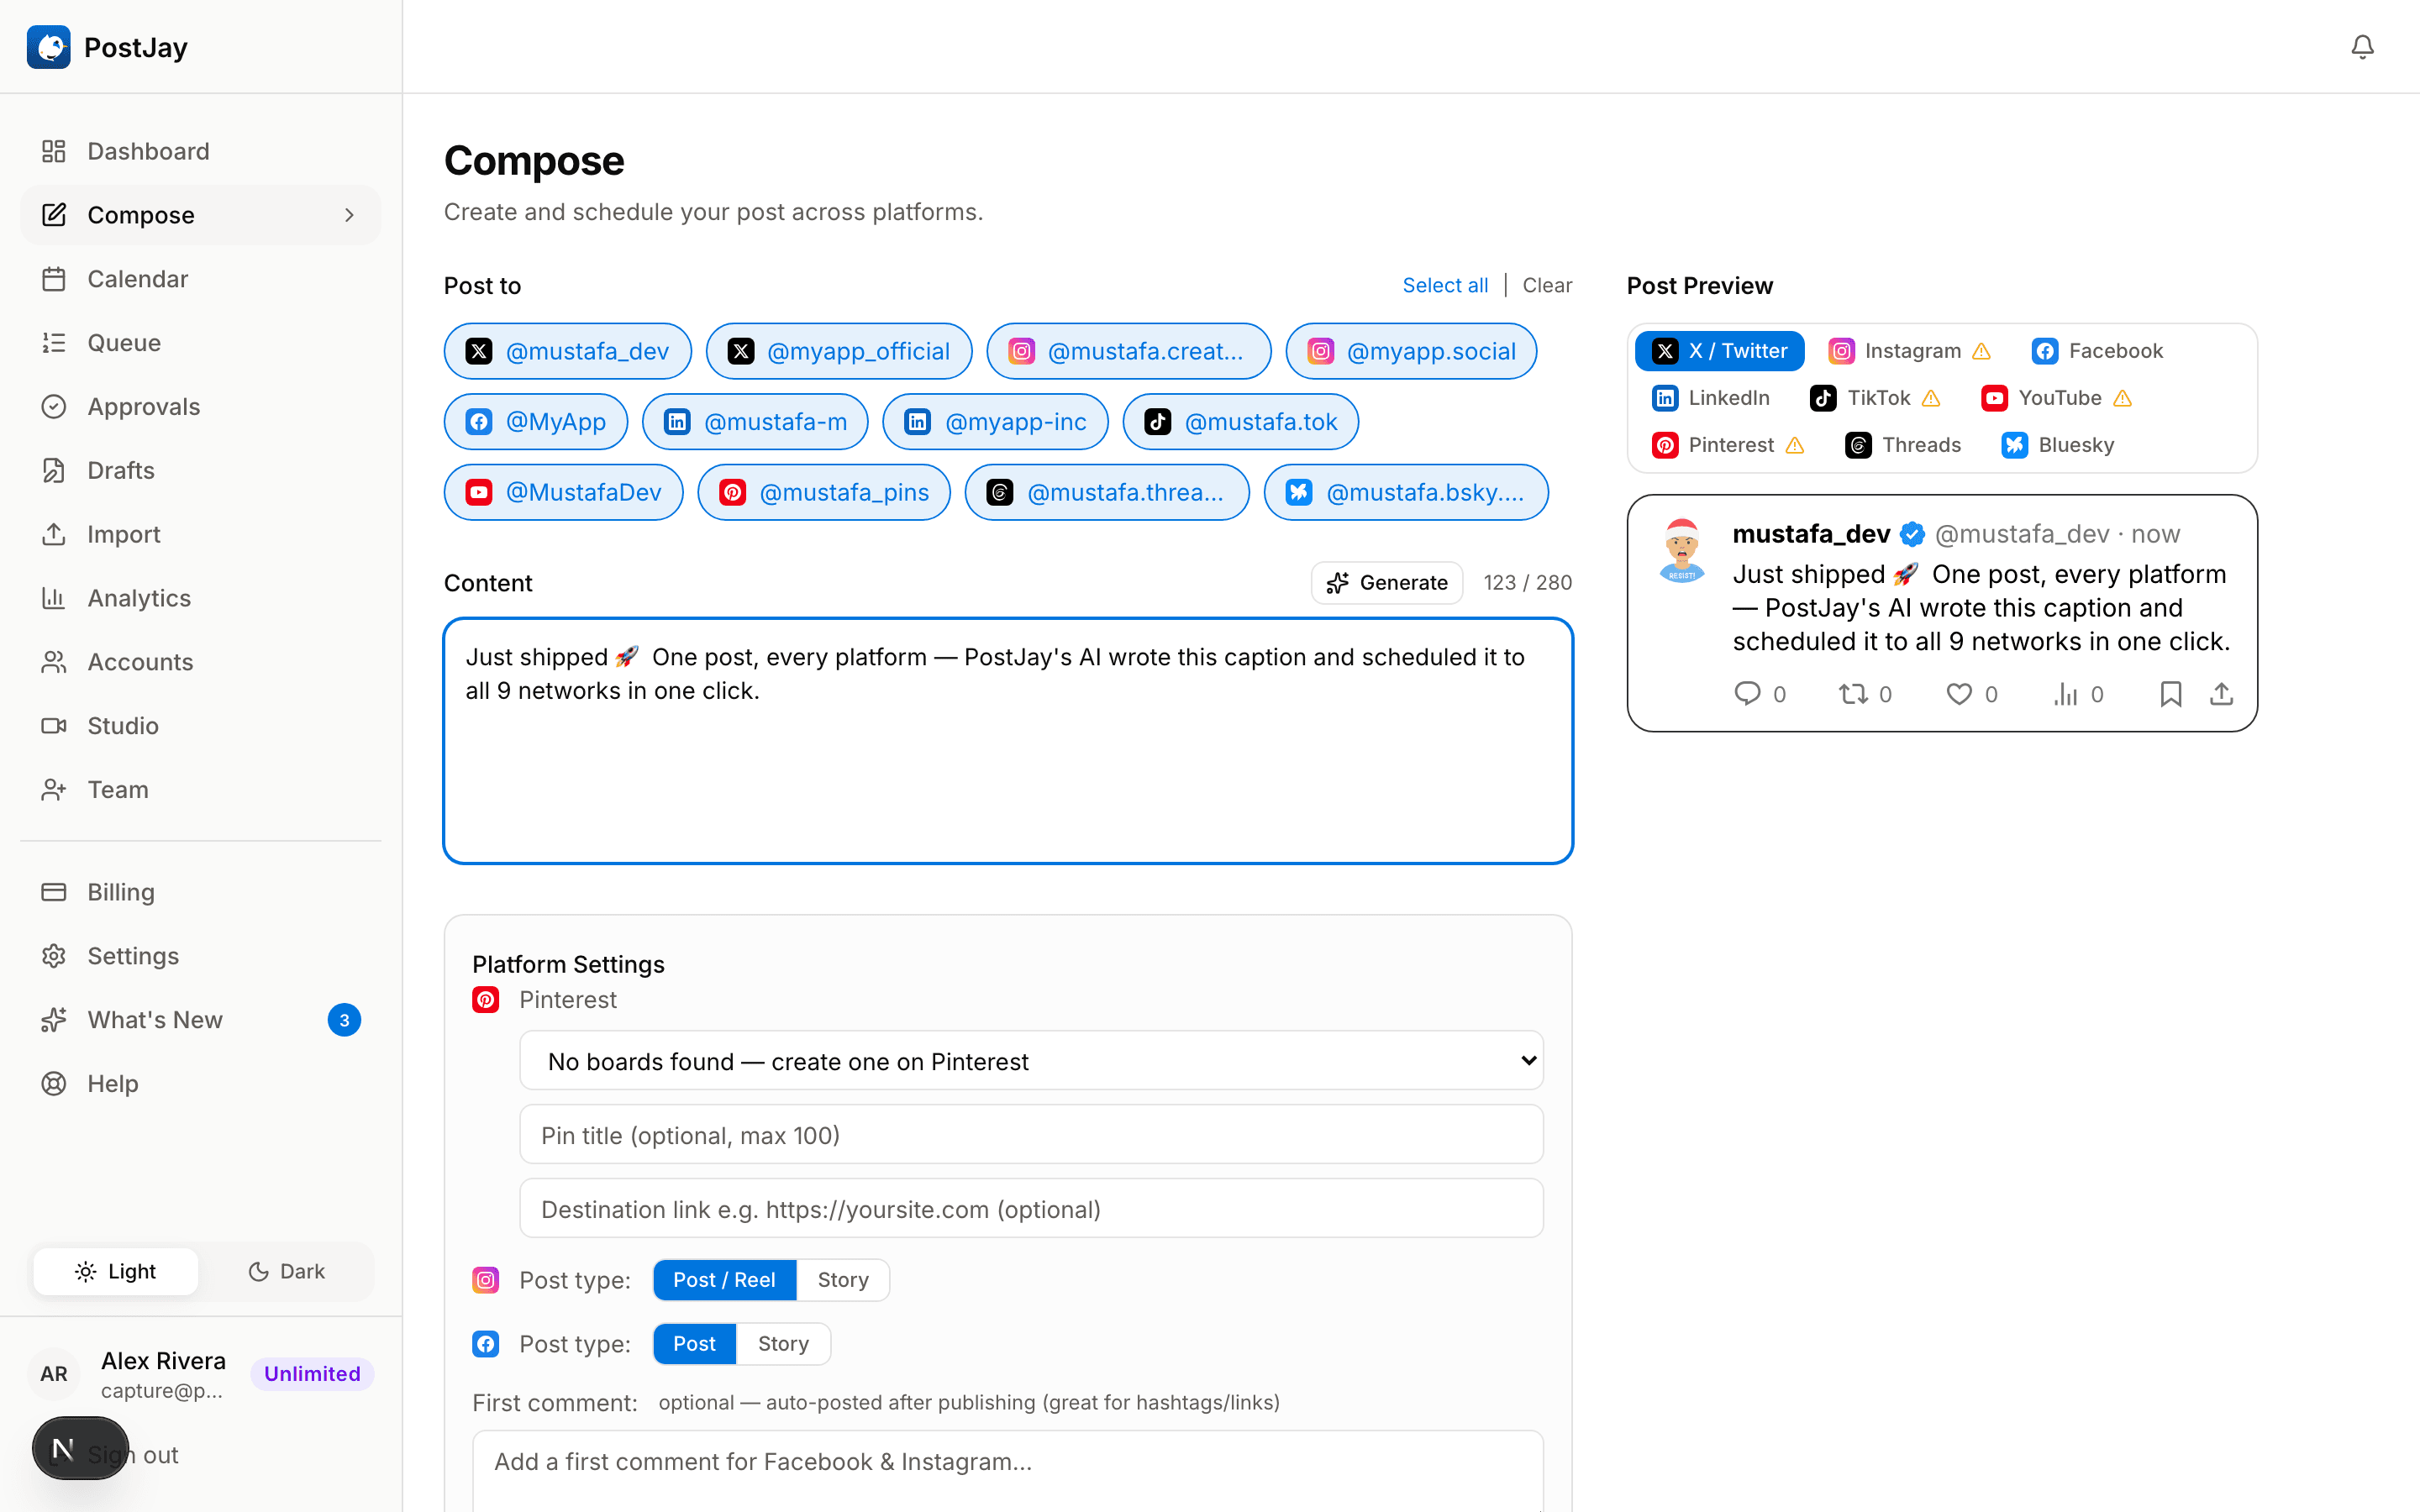This screenshot has height=1512, width=2420.
Task: Click the AR user avatar
Action: coord(54,1374)
